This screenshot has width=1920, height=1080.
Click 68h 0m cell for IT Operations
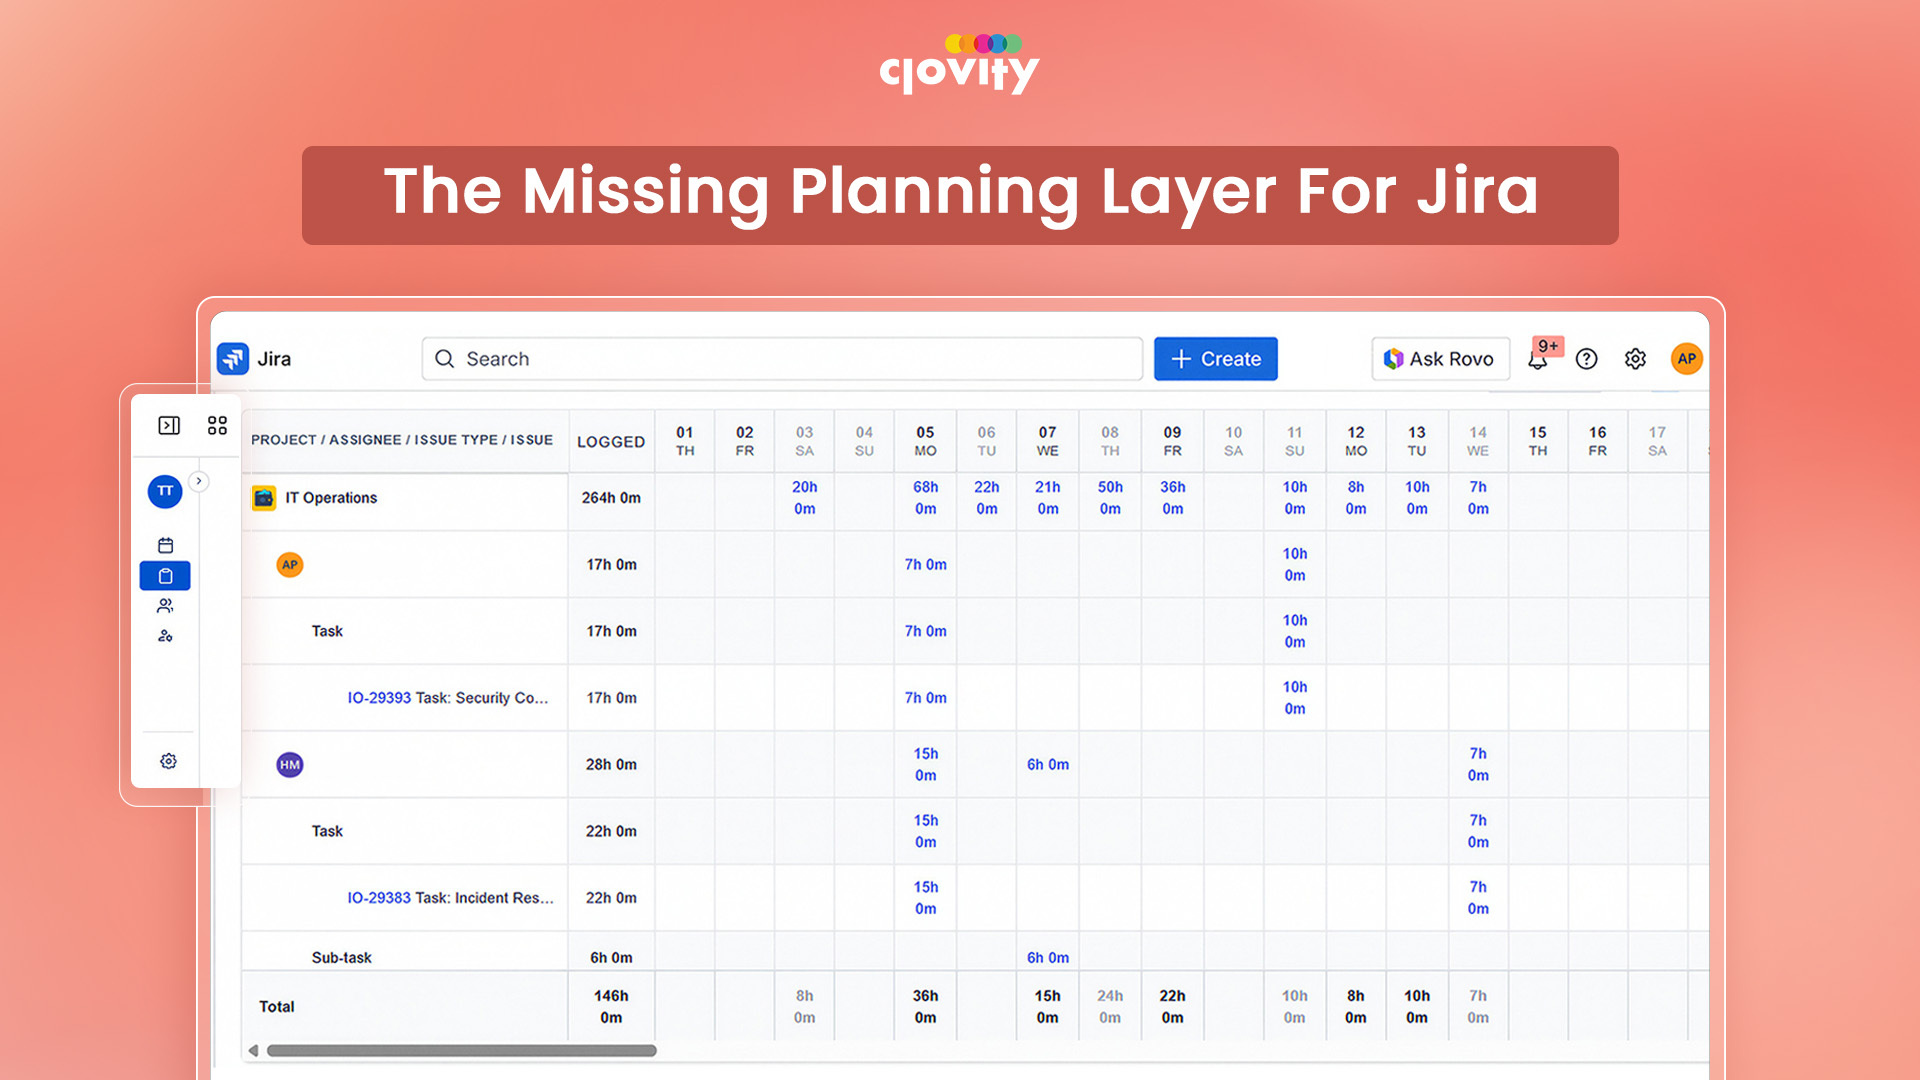click(x=926, y=498)
